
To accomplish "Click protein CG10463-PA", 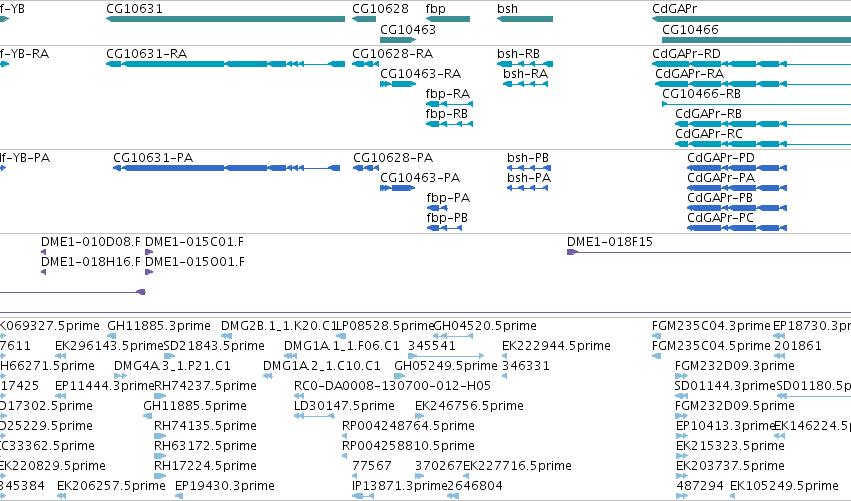I will pyautogui.click(x=398, y=188).
